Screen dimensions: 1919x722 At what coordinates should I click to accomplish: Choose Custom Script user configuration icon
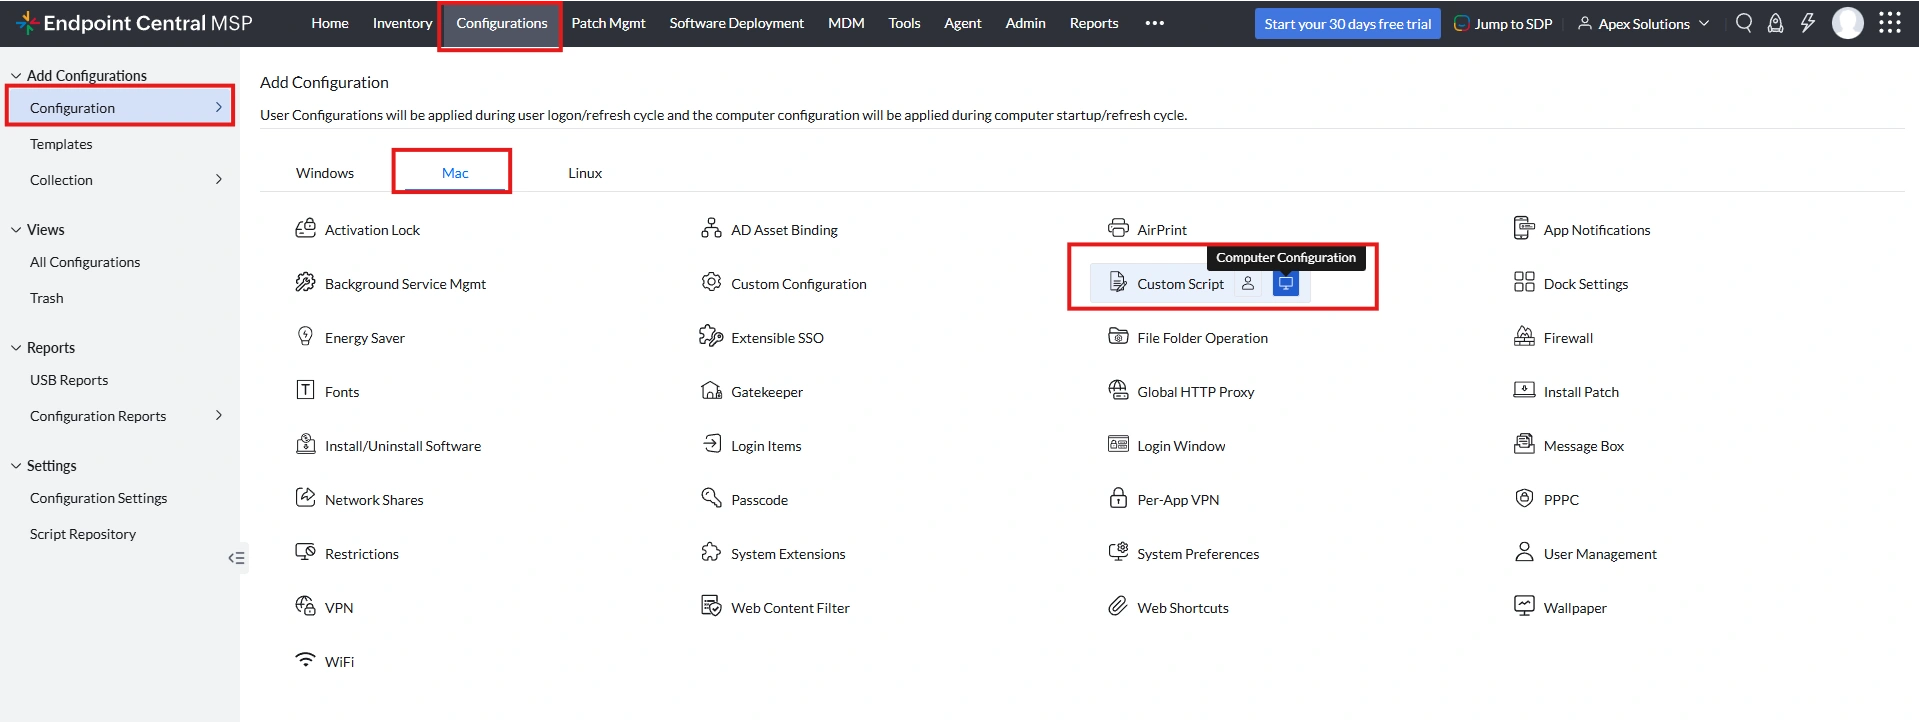tap(1248, 284)
